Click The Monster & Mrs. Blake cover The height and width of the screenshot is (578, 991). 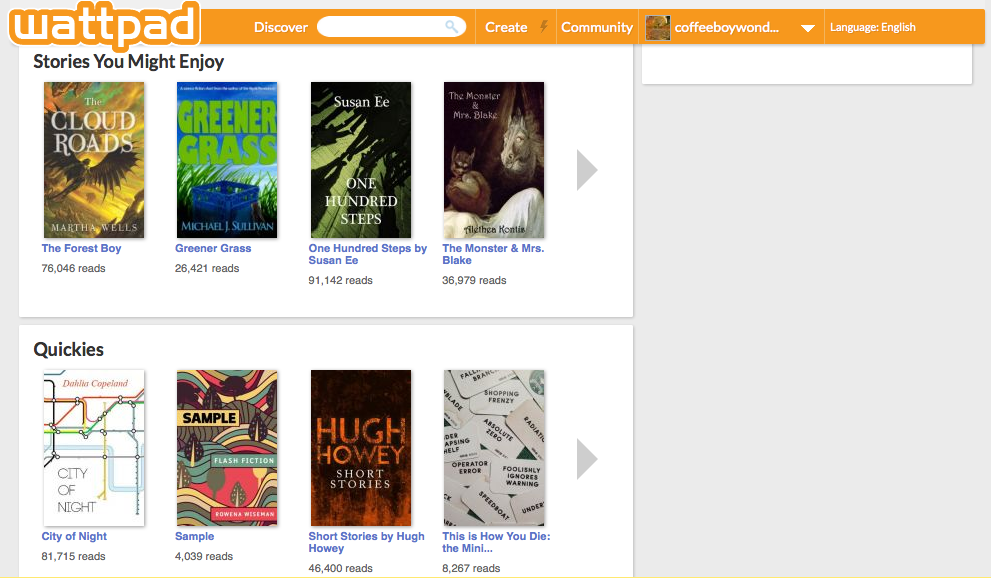[494, 160]
